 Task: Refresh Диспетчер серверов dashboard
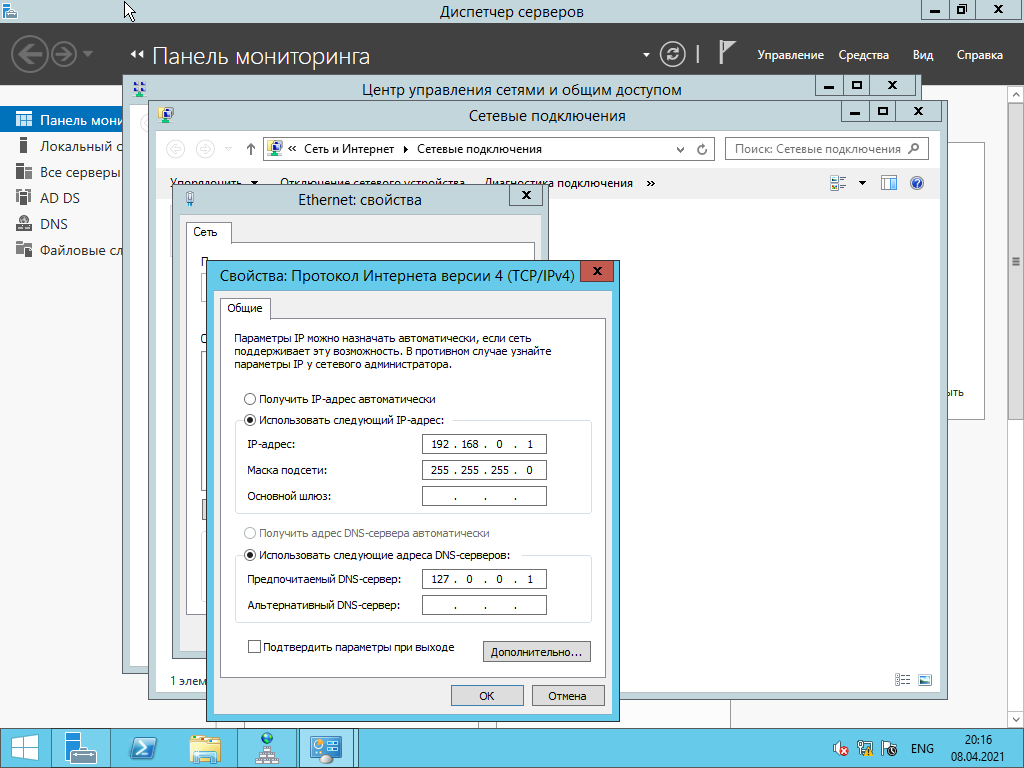click(673, 54)
